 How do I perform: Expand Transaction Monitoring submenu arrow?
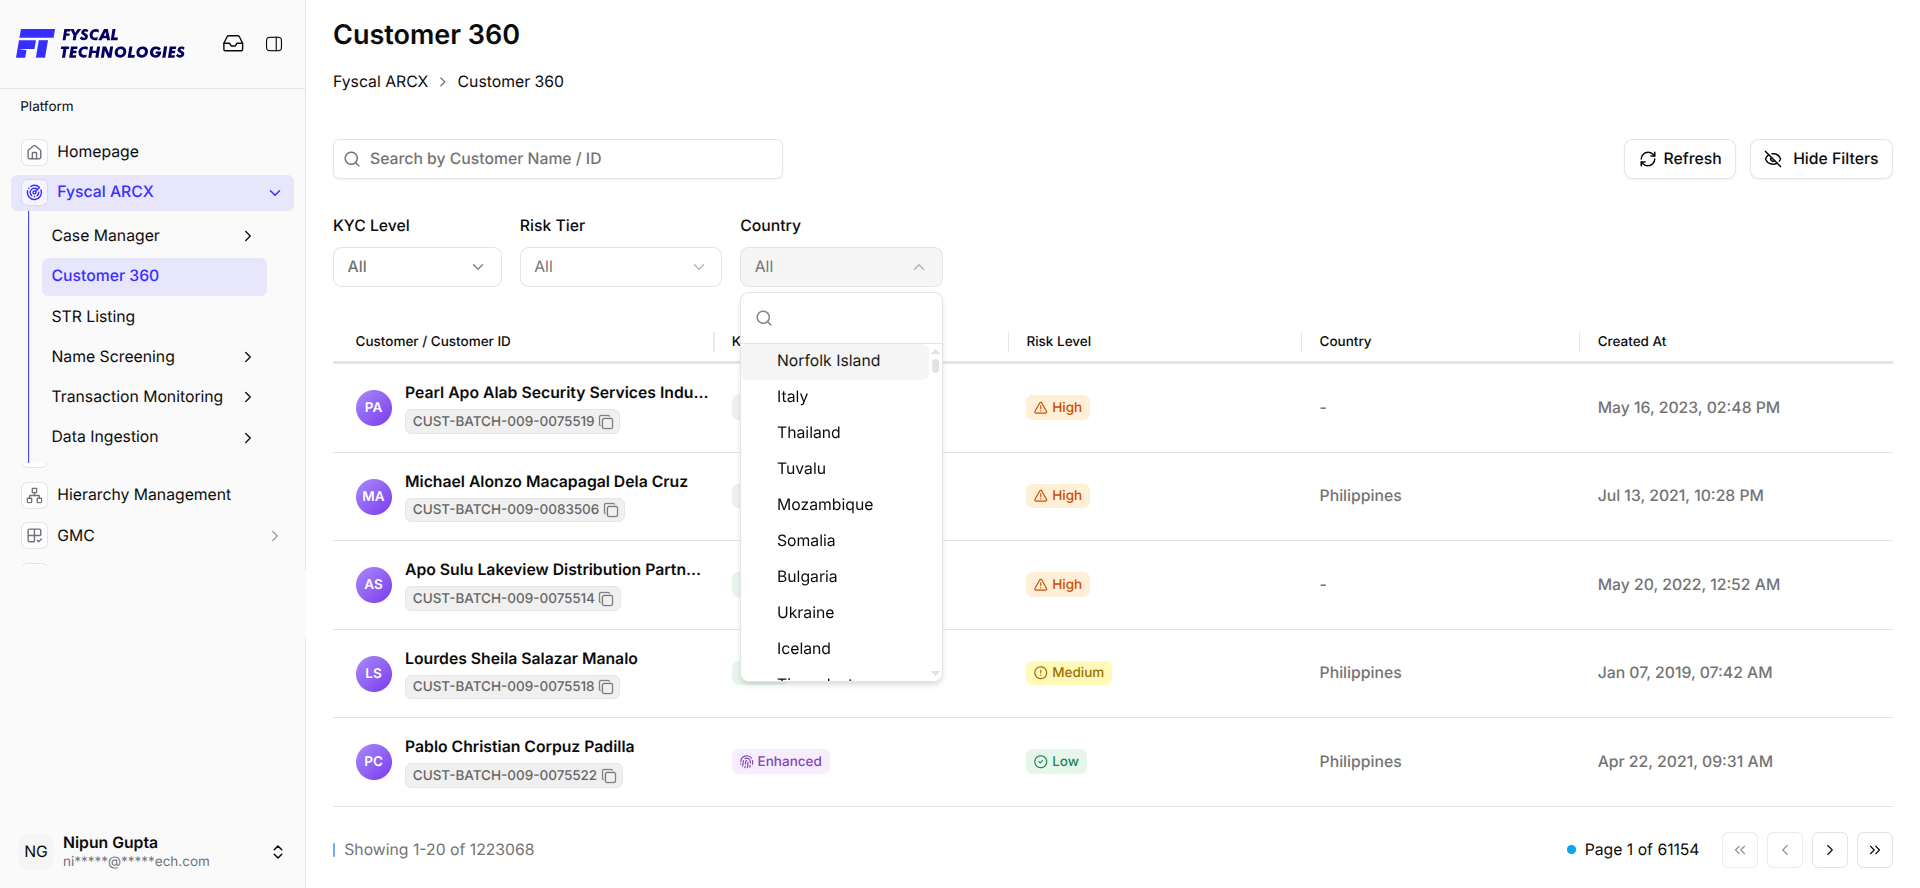pos(248,397)
